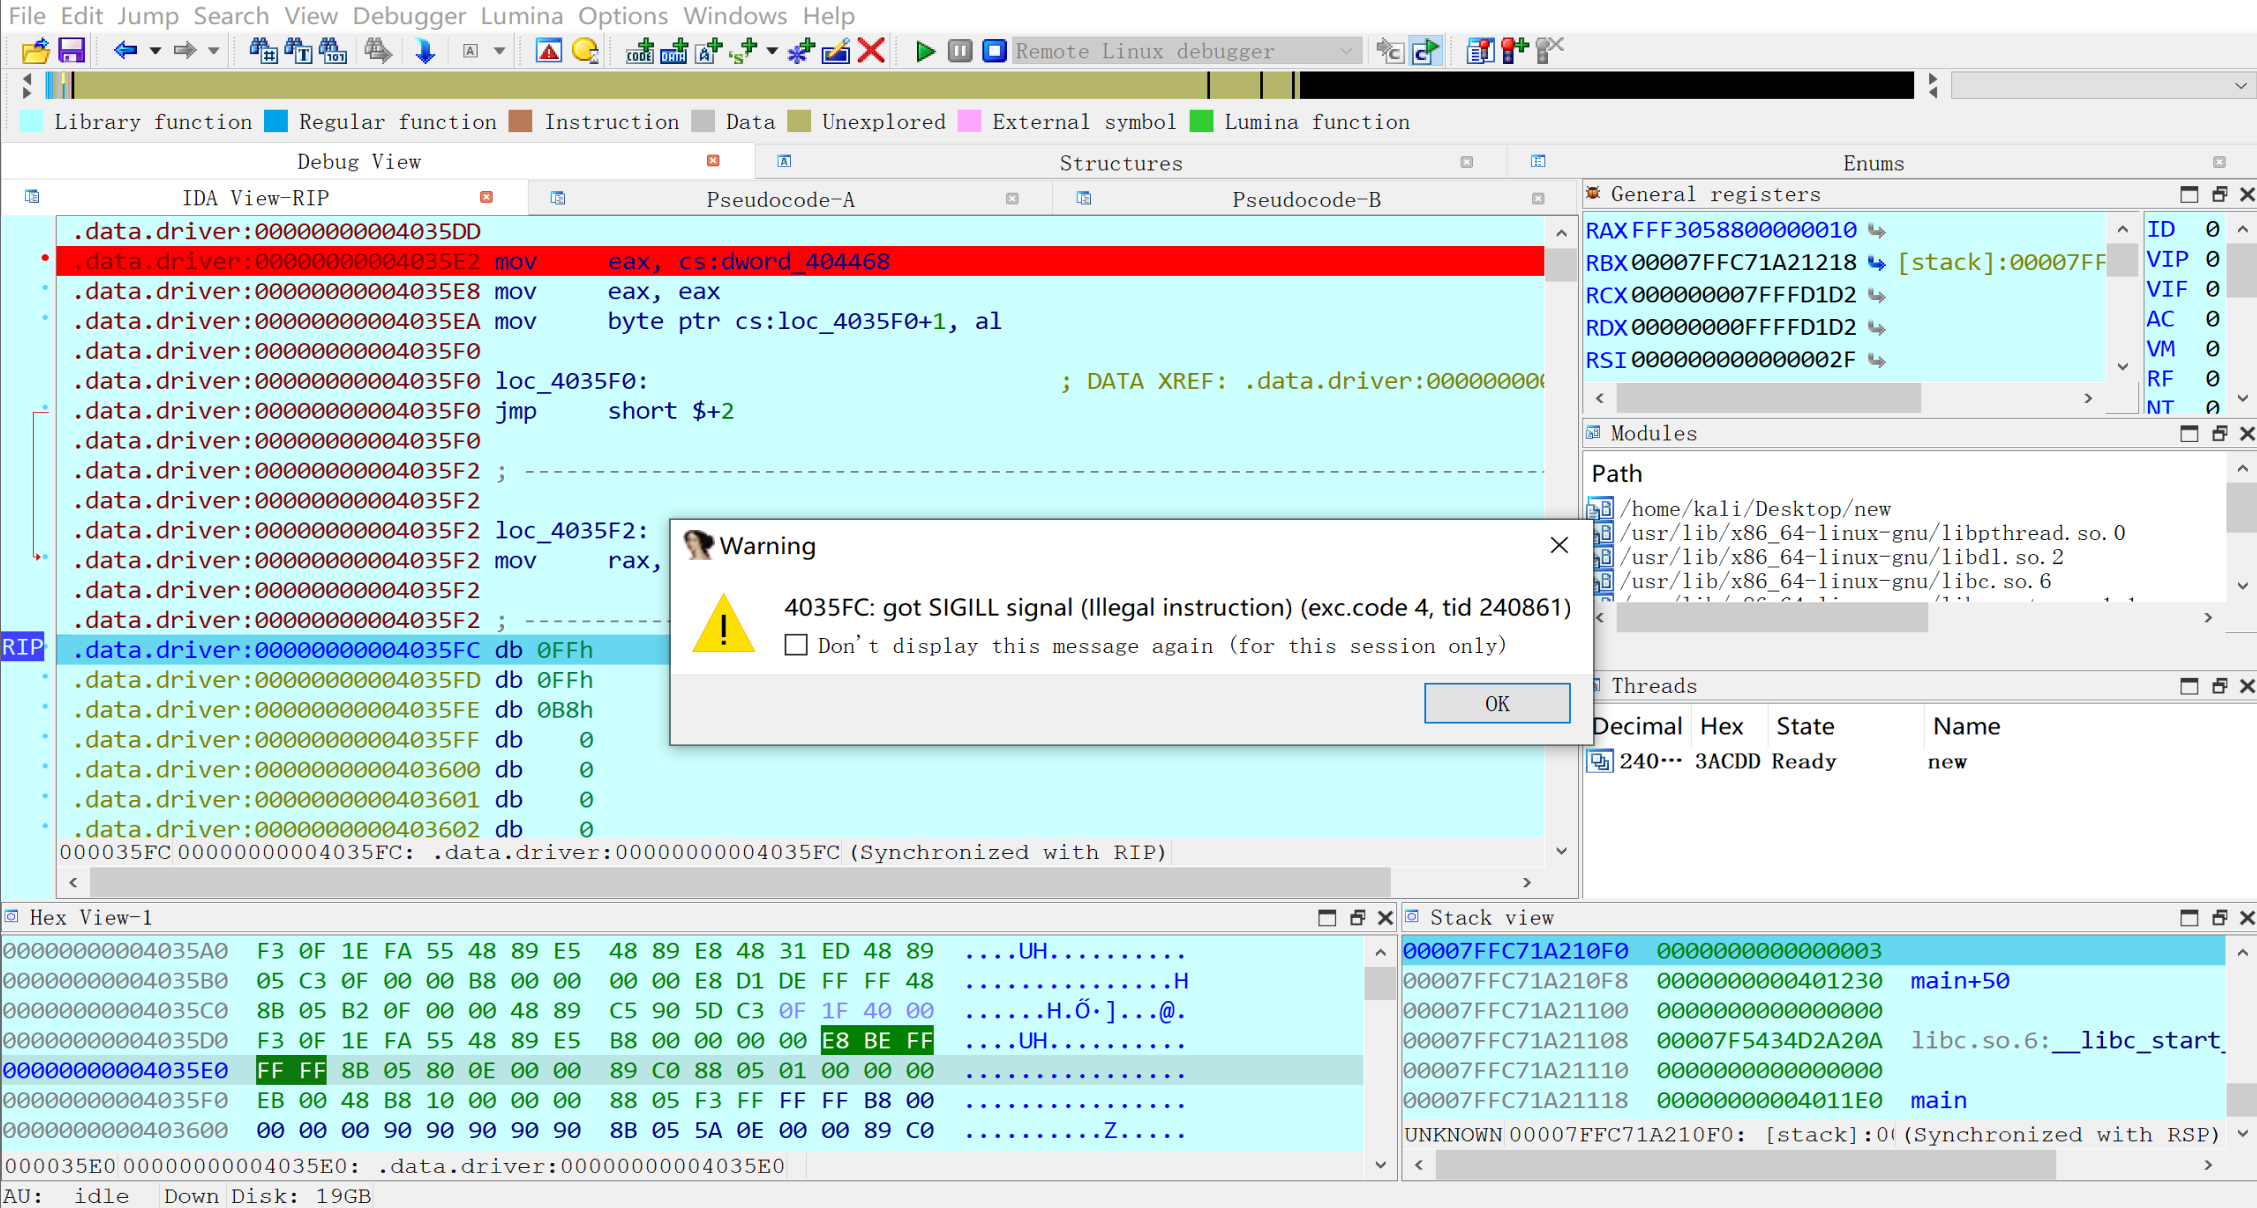Open the empty combo box right of navigation band
The image size is (2257, 1208).
[x=2101, y=86]
